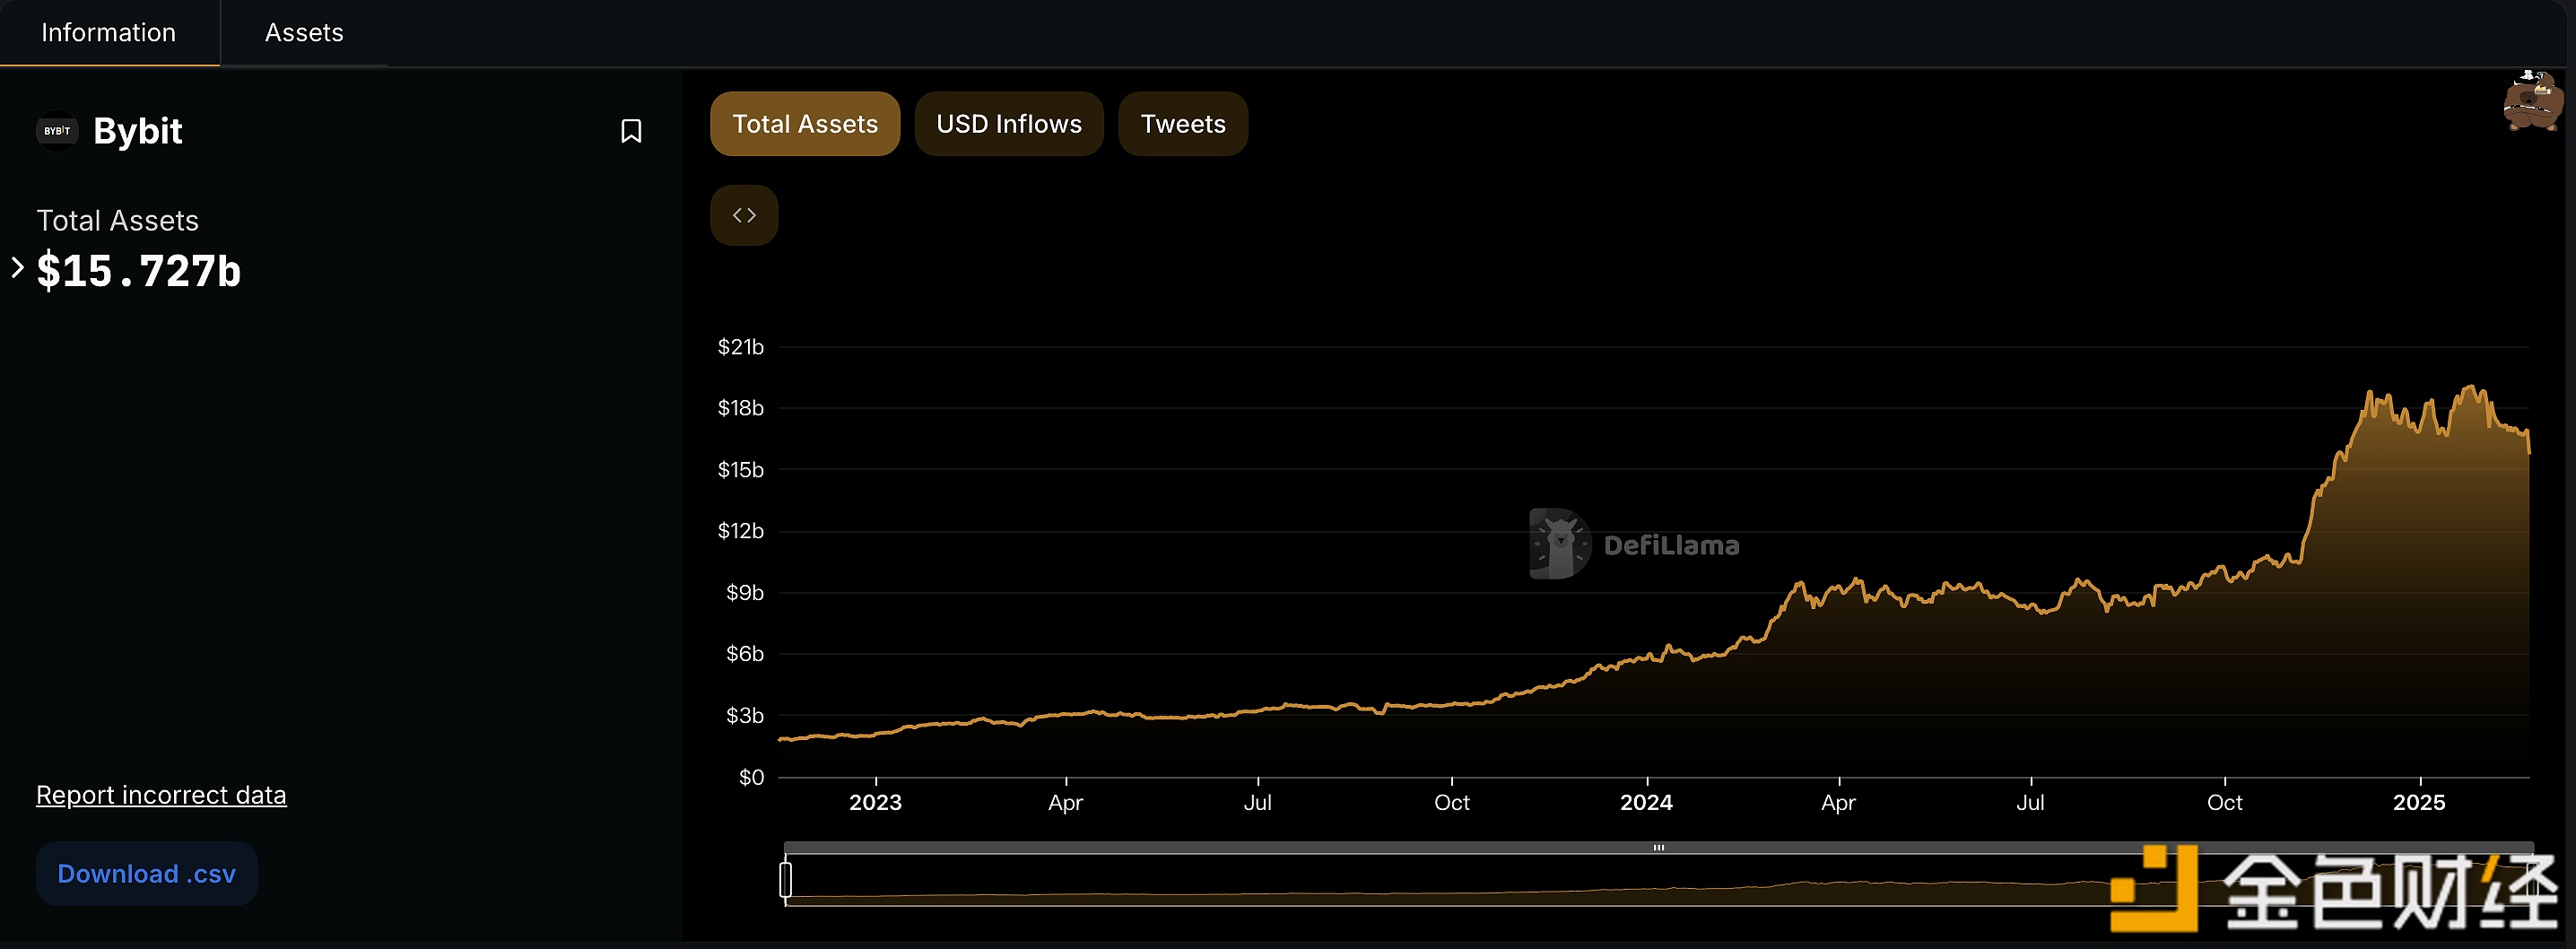Show the Tweets chart overlay

[x=1183, y=124]
